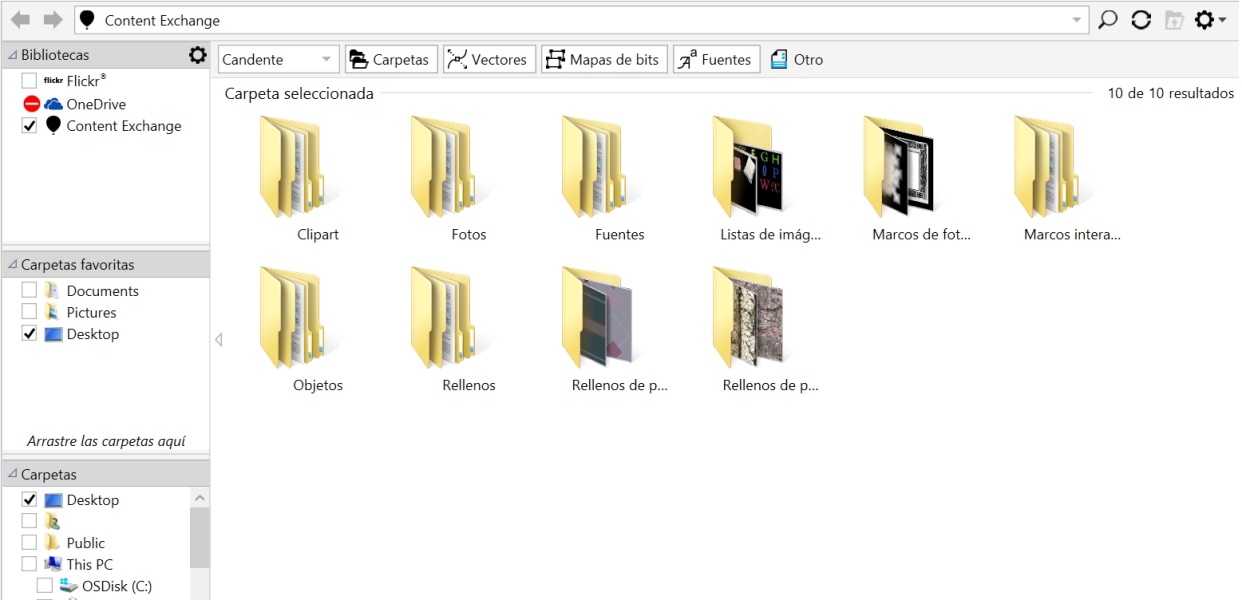Uncheck the Content Exchange library checkbox
Image resolution: width=1242 pixels, height=600 pixels.
click(29, 126)
